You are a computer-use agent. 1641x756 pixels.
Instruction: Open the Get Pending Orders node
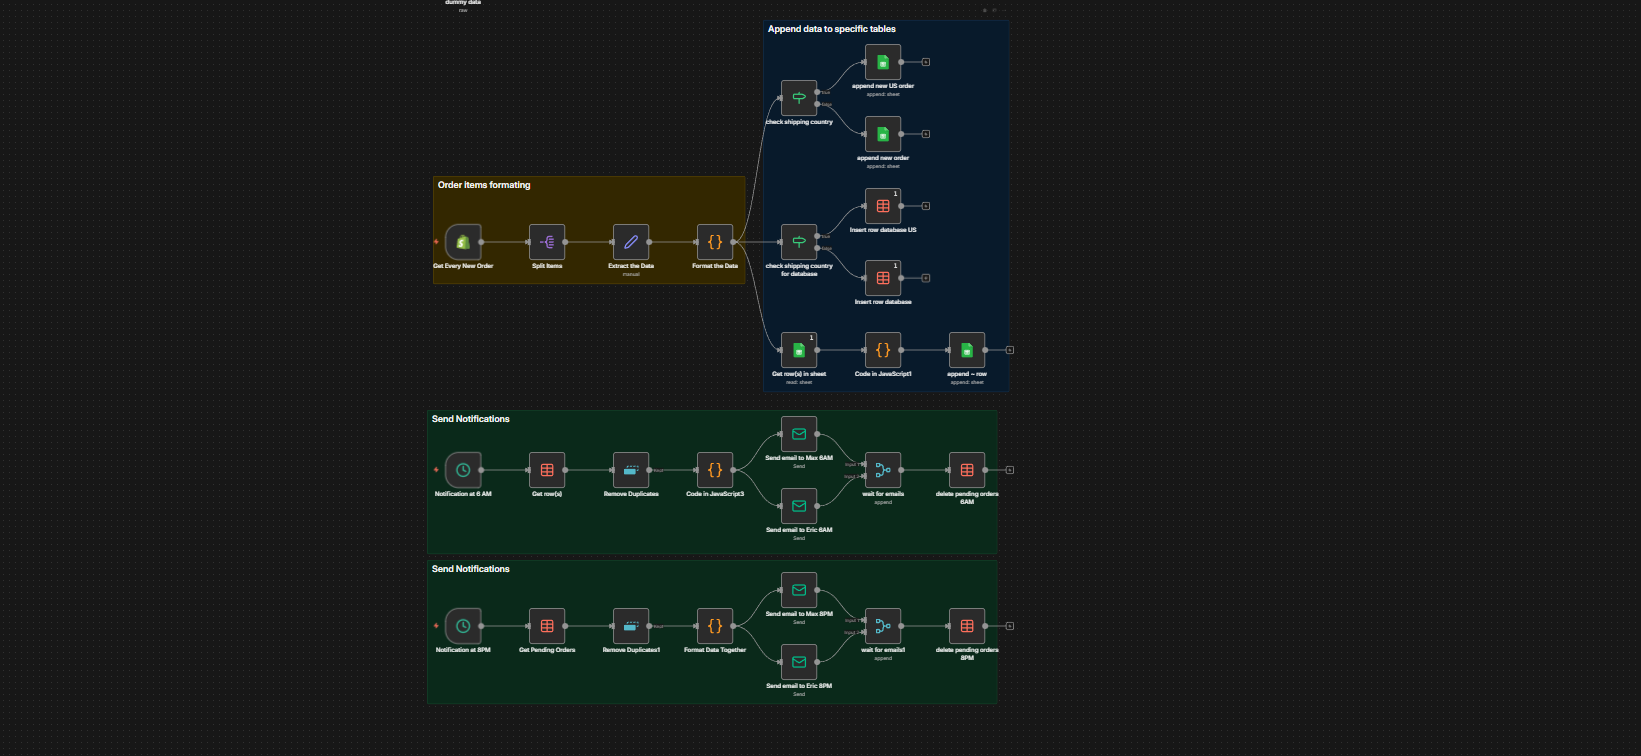coord(547,626)
